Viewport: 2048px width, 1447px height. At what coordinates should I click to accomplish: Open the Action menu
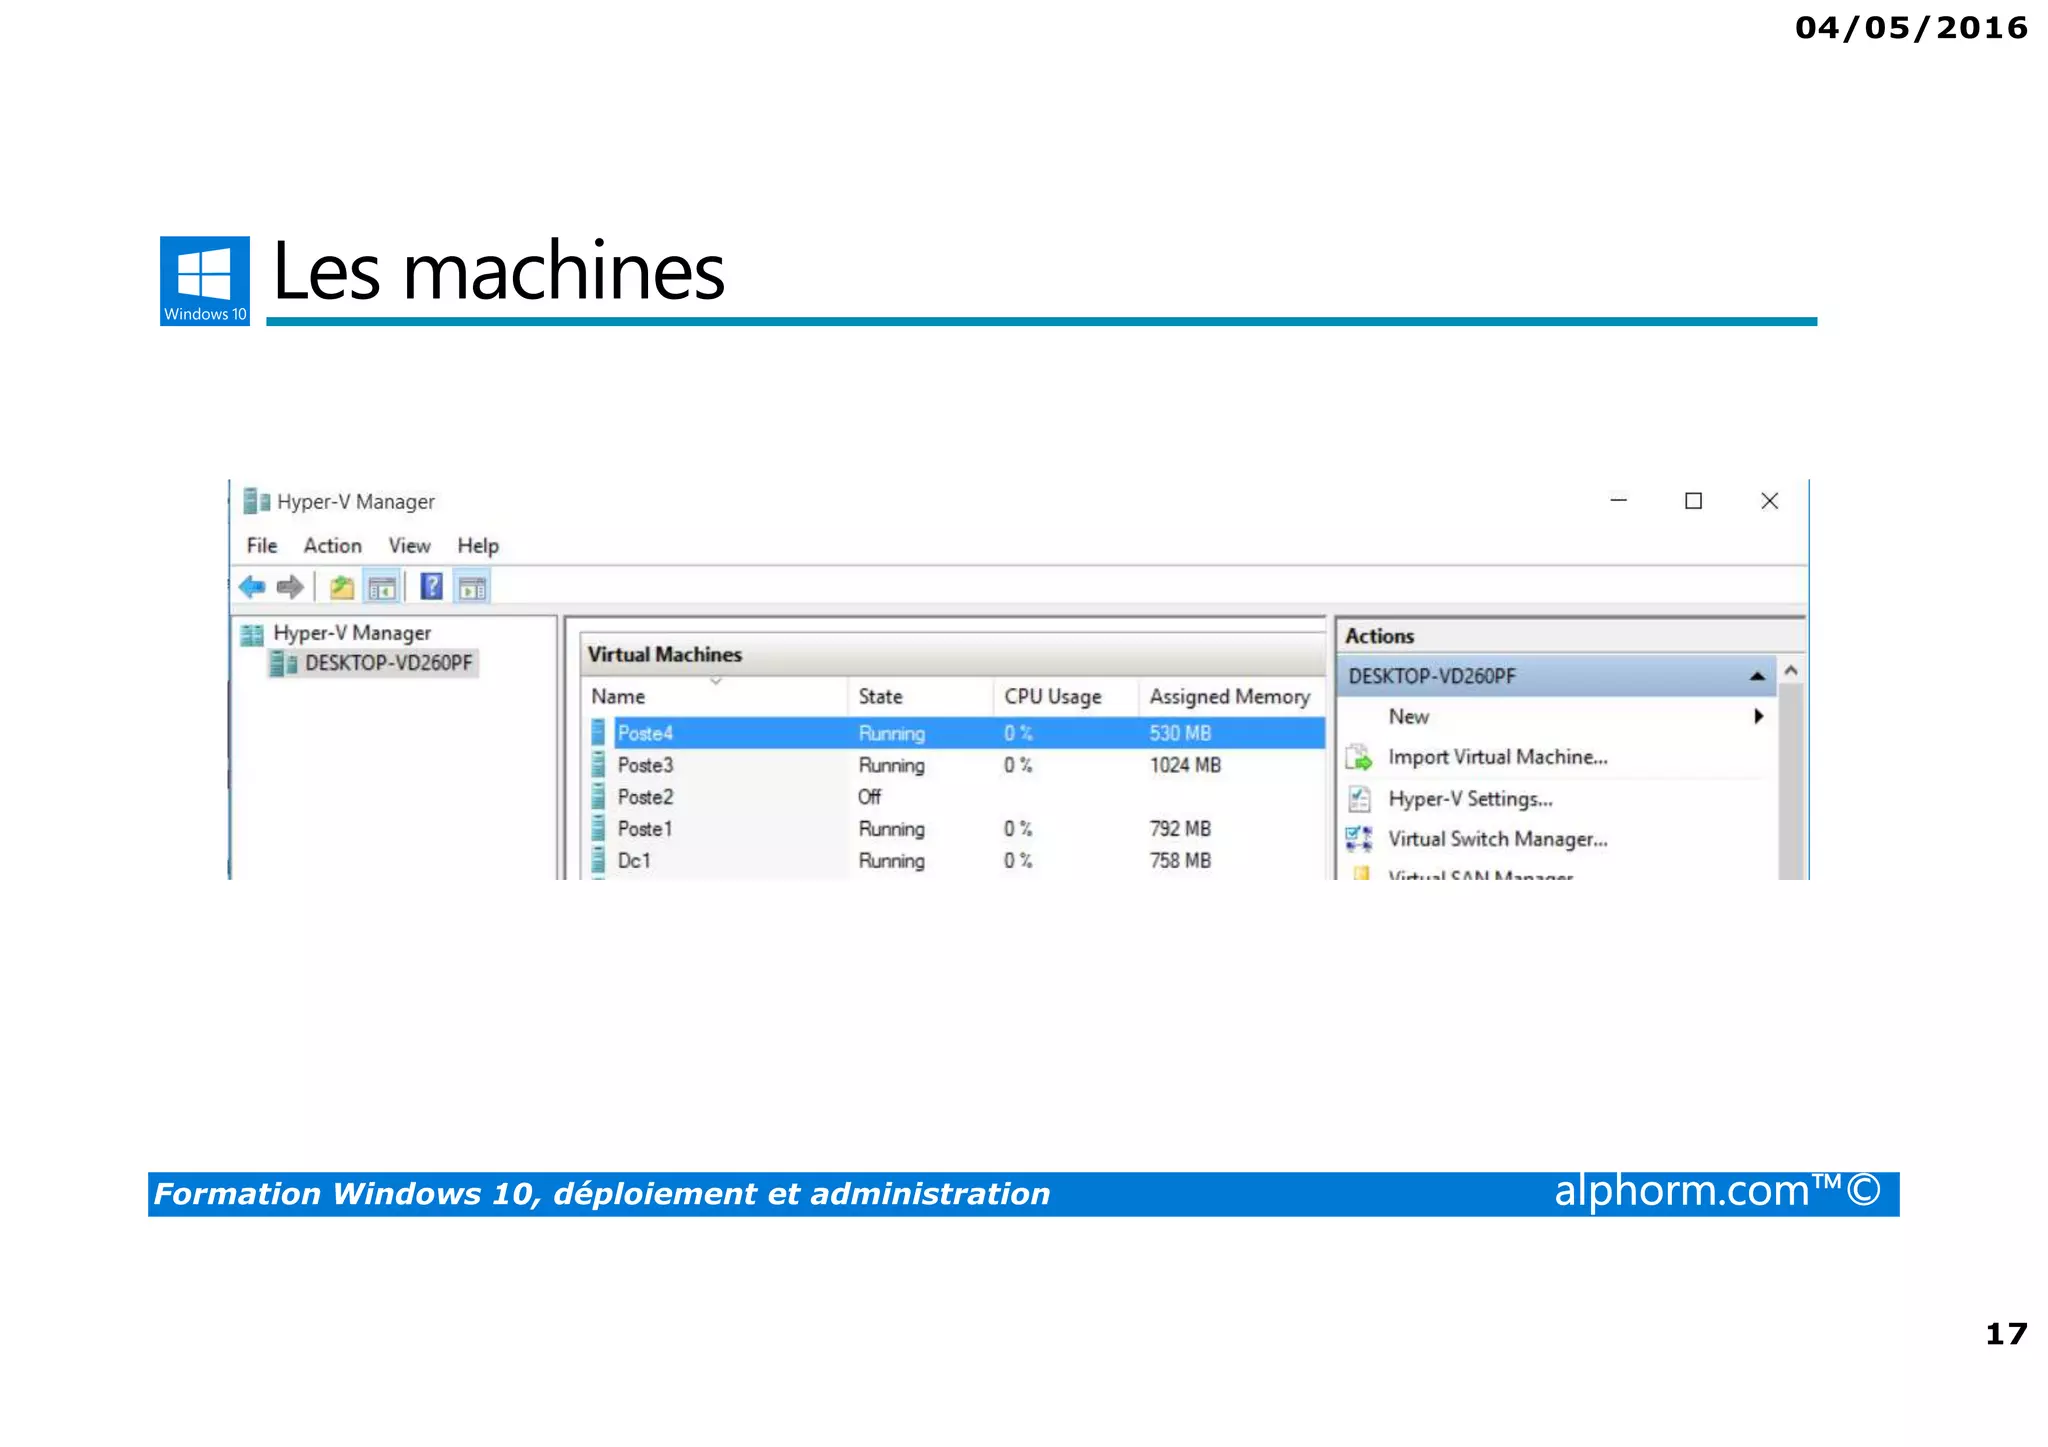point(332,546)
